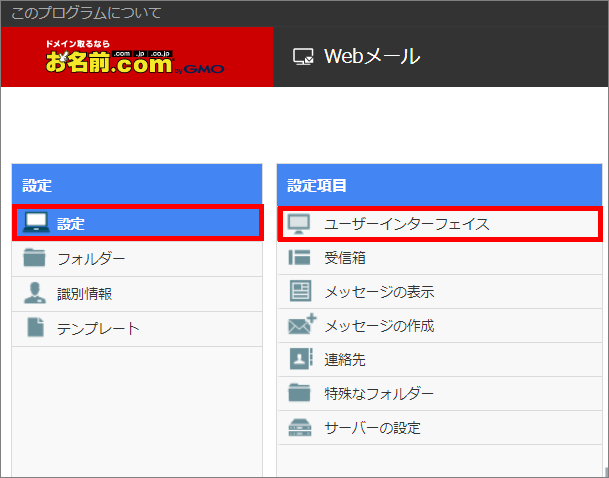
Task: Open フォルダー settings section
Action: pyautogui.click(x=137, y=259)
